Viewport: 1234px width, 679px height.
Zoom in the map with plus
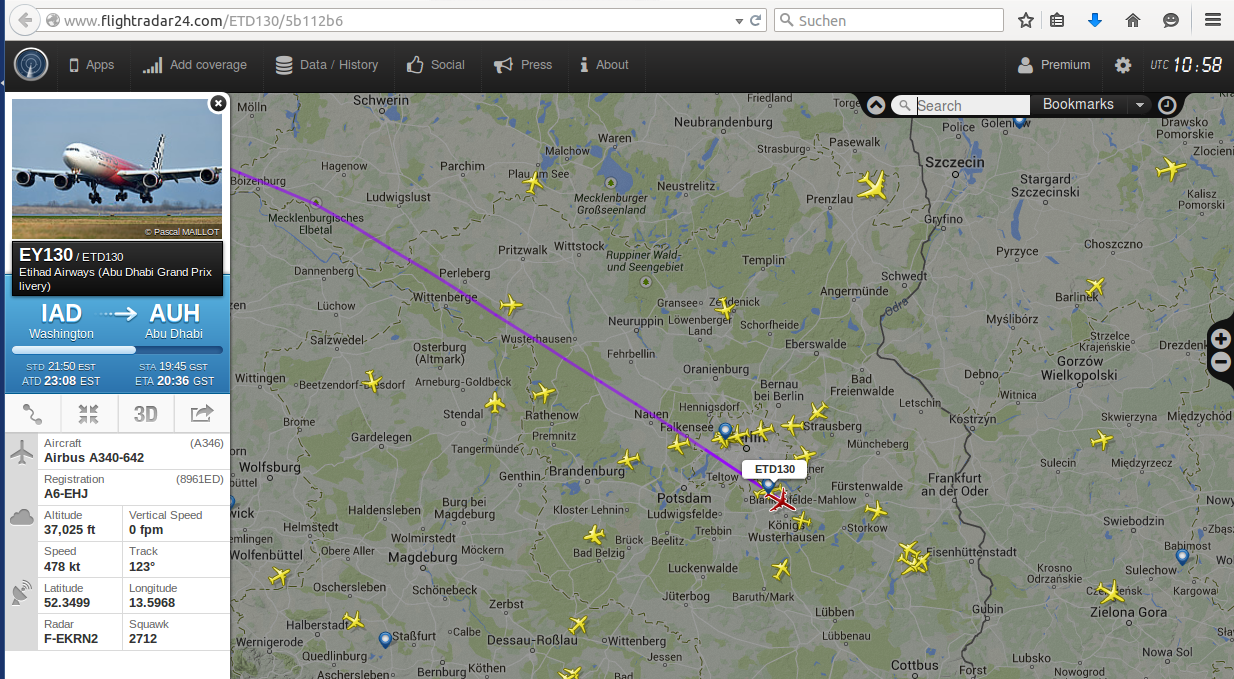point(1221,339)
